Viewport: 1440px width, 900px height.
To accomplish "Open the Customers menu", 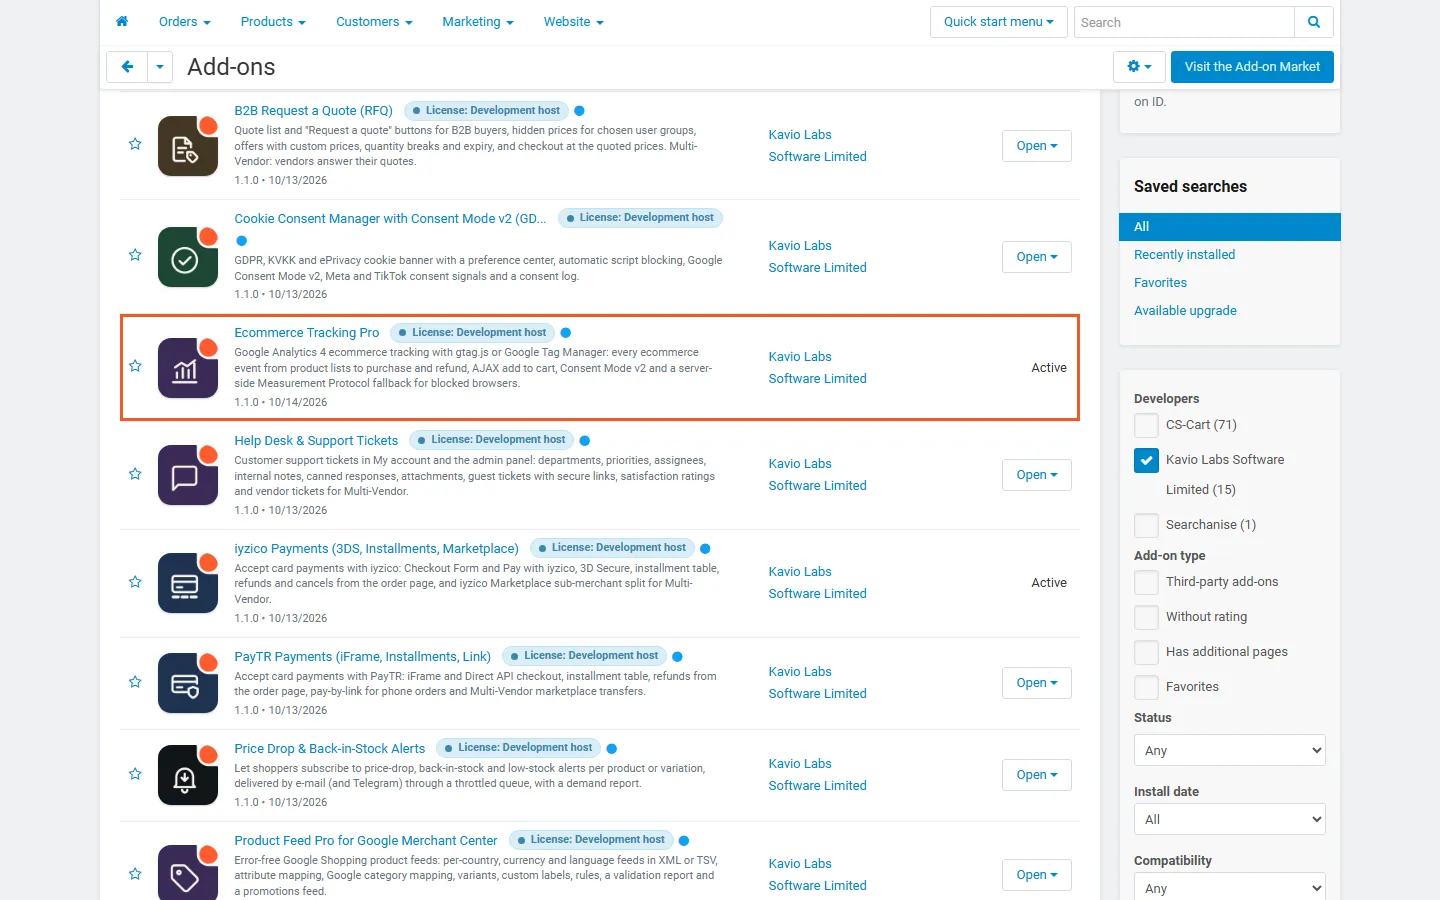I will pos(374,22).
